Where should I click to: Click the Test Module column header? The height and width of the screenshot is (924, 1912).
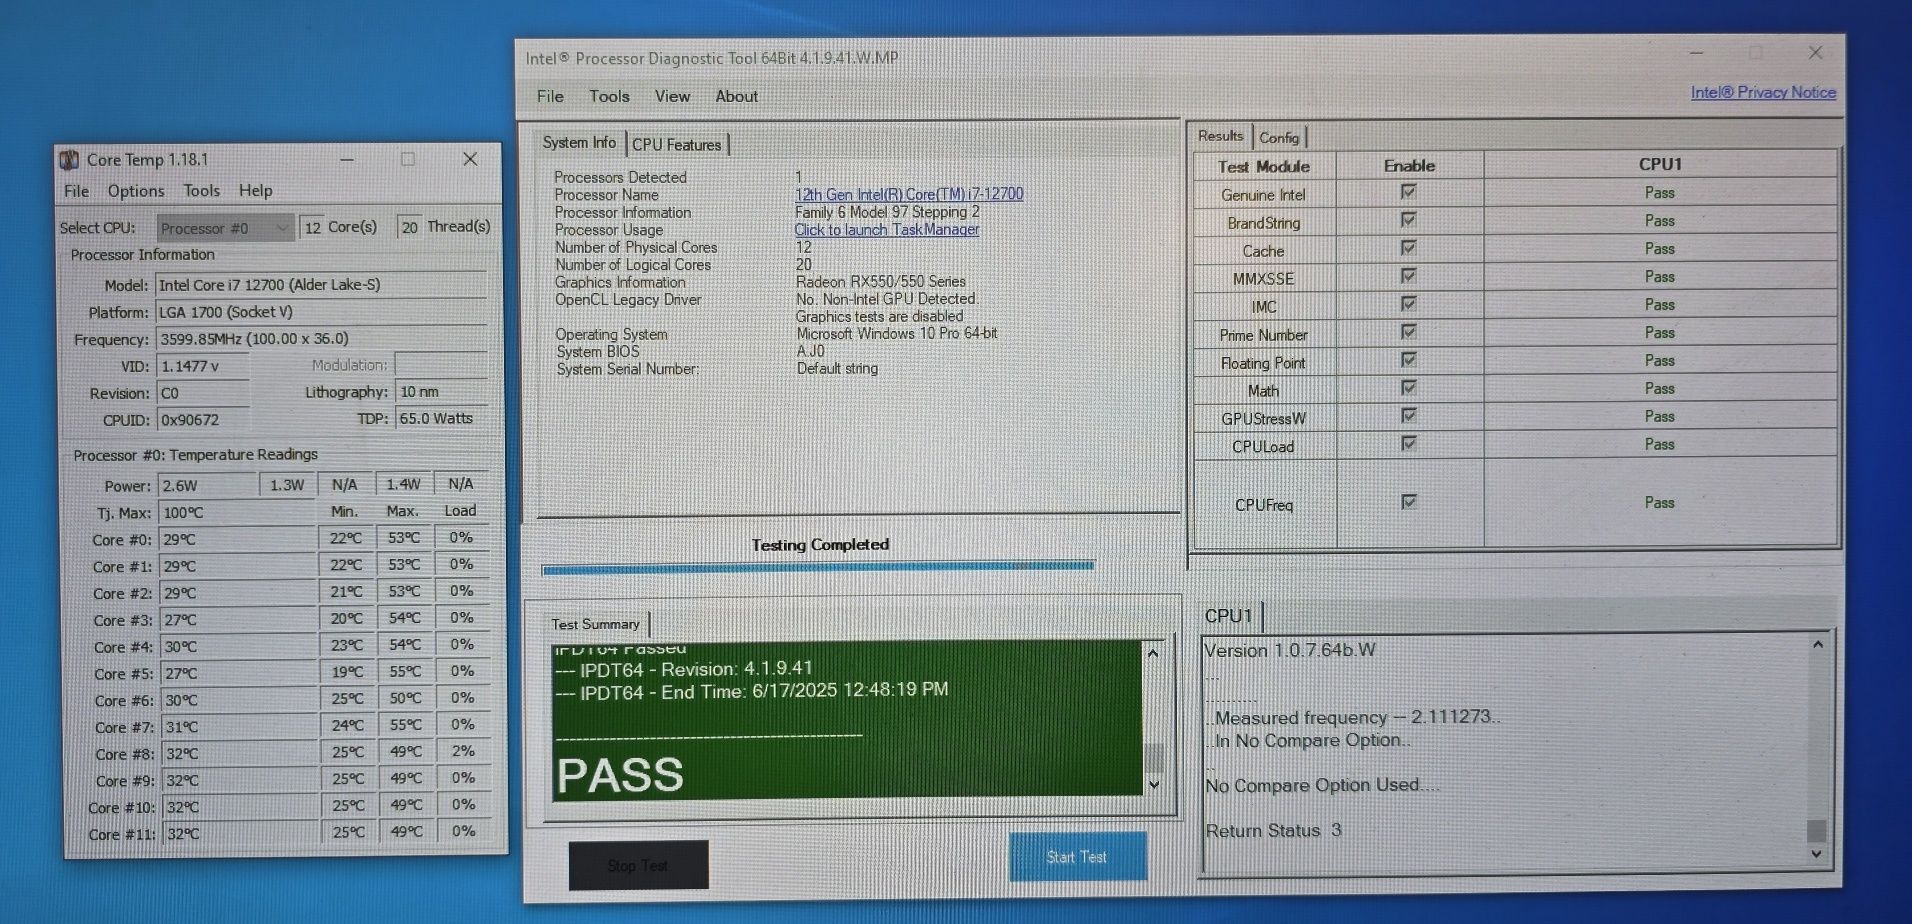[1264, 166]
